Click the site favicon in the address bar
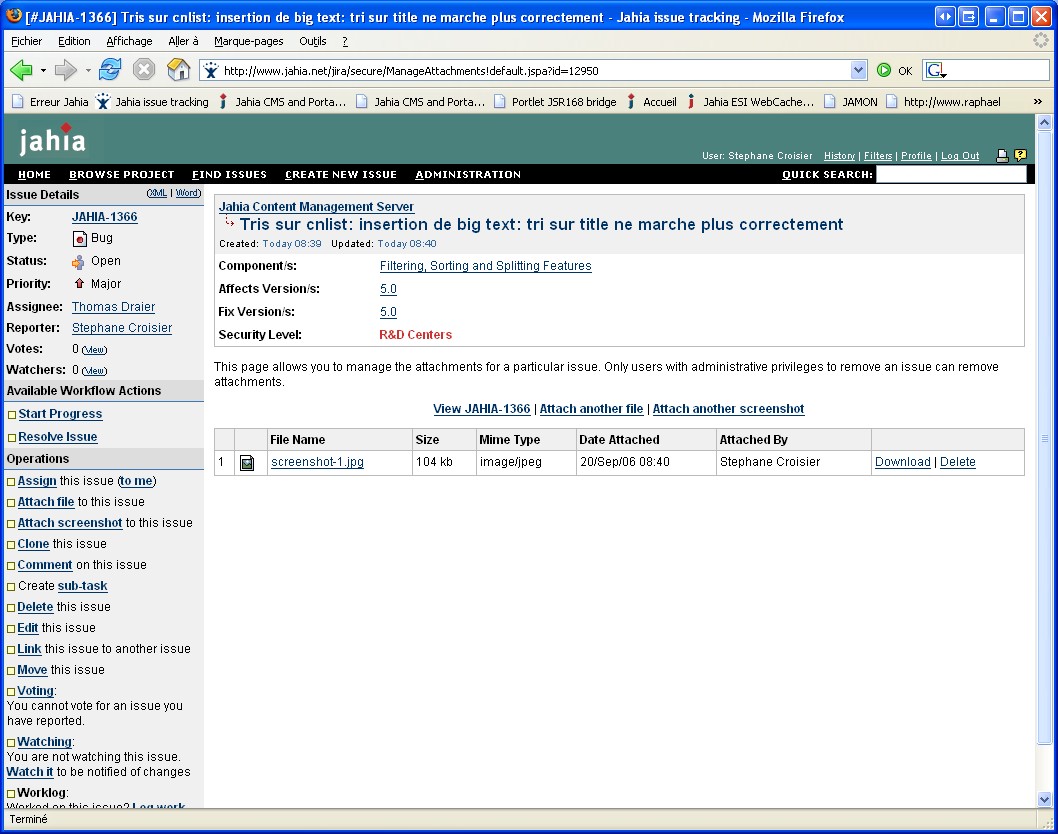 [x=211, y=70]
